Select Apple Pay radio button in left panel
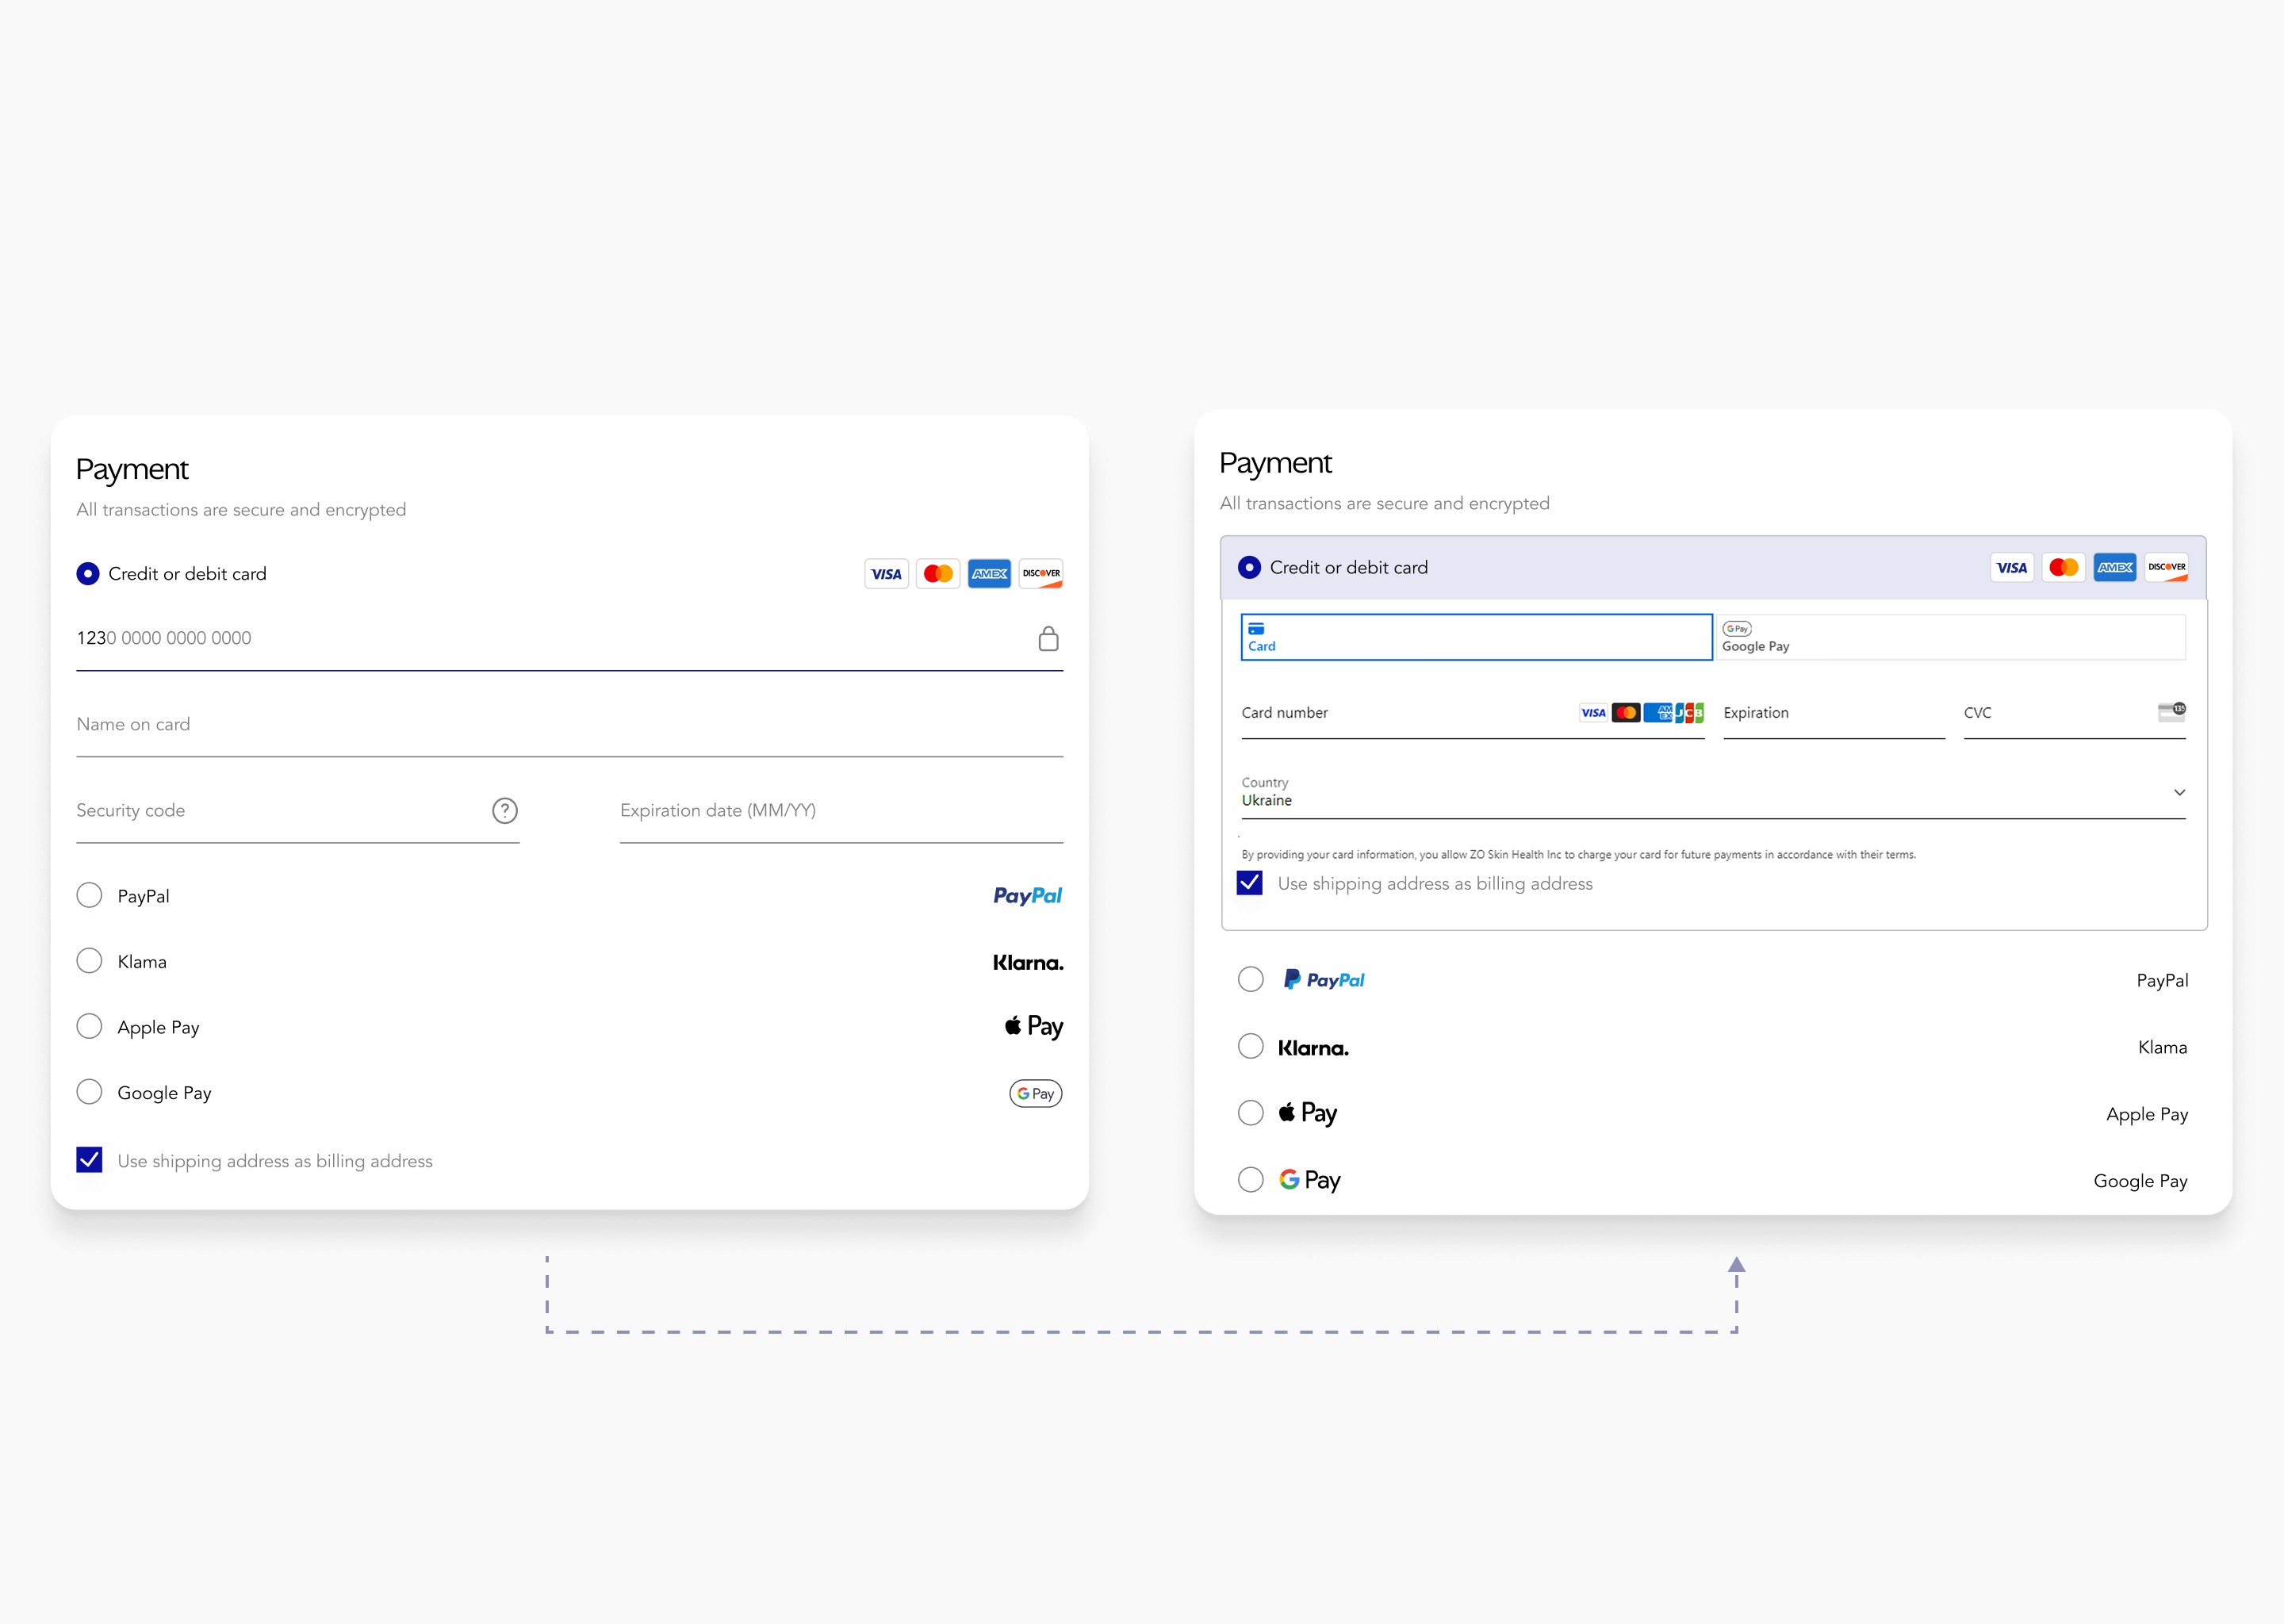This screenshot has height=1624, width=2284. point(89,1027)
